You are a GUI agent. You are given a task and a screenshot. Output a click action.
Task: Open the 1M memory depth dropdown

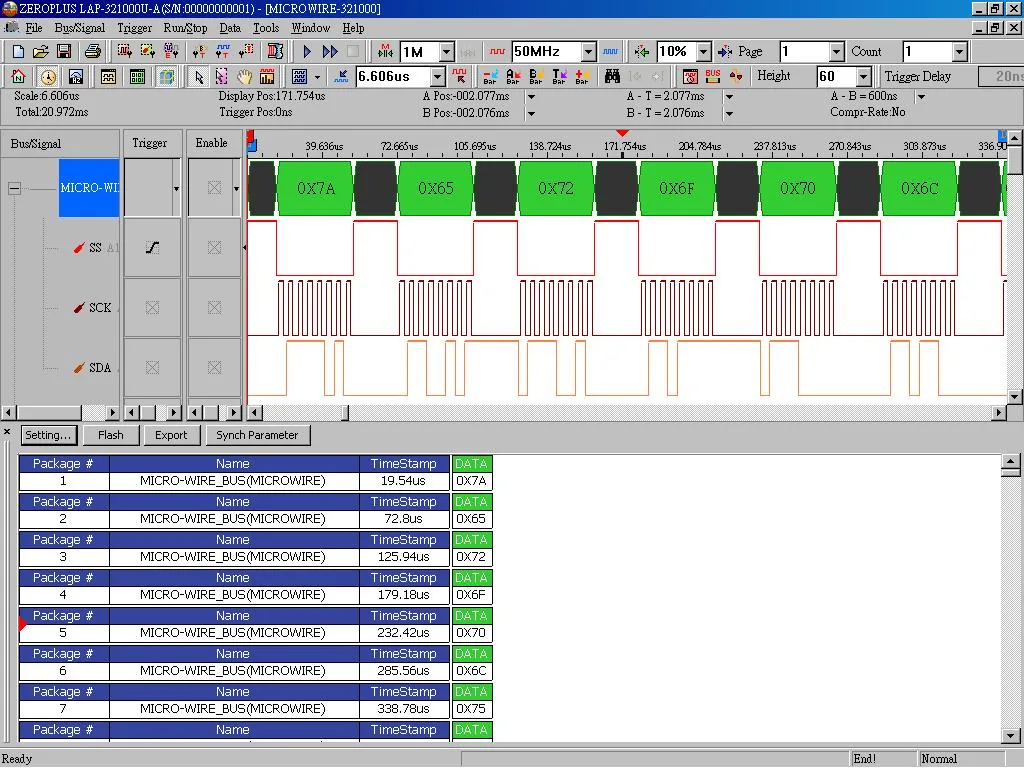pos(447,52)
